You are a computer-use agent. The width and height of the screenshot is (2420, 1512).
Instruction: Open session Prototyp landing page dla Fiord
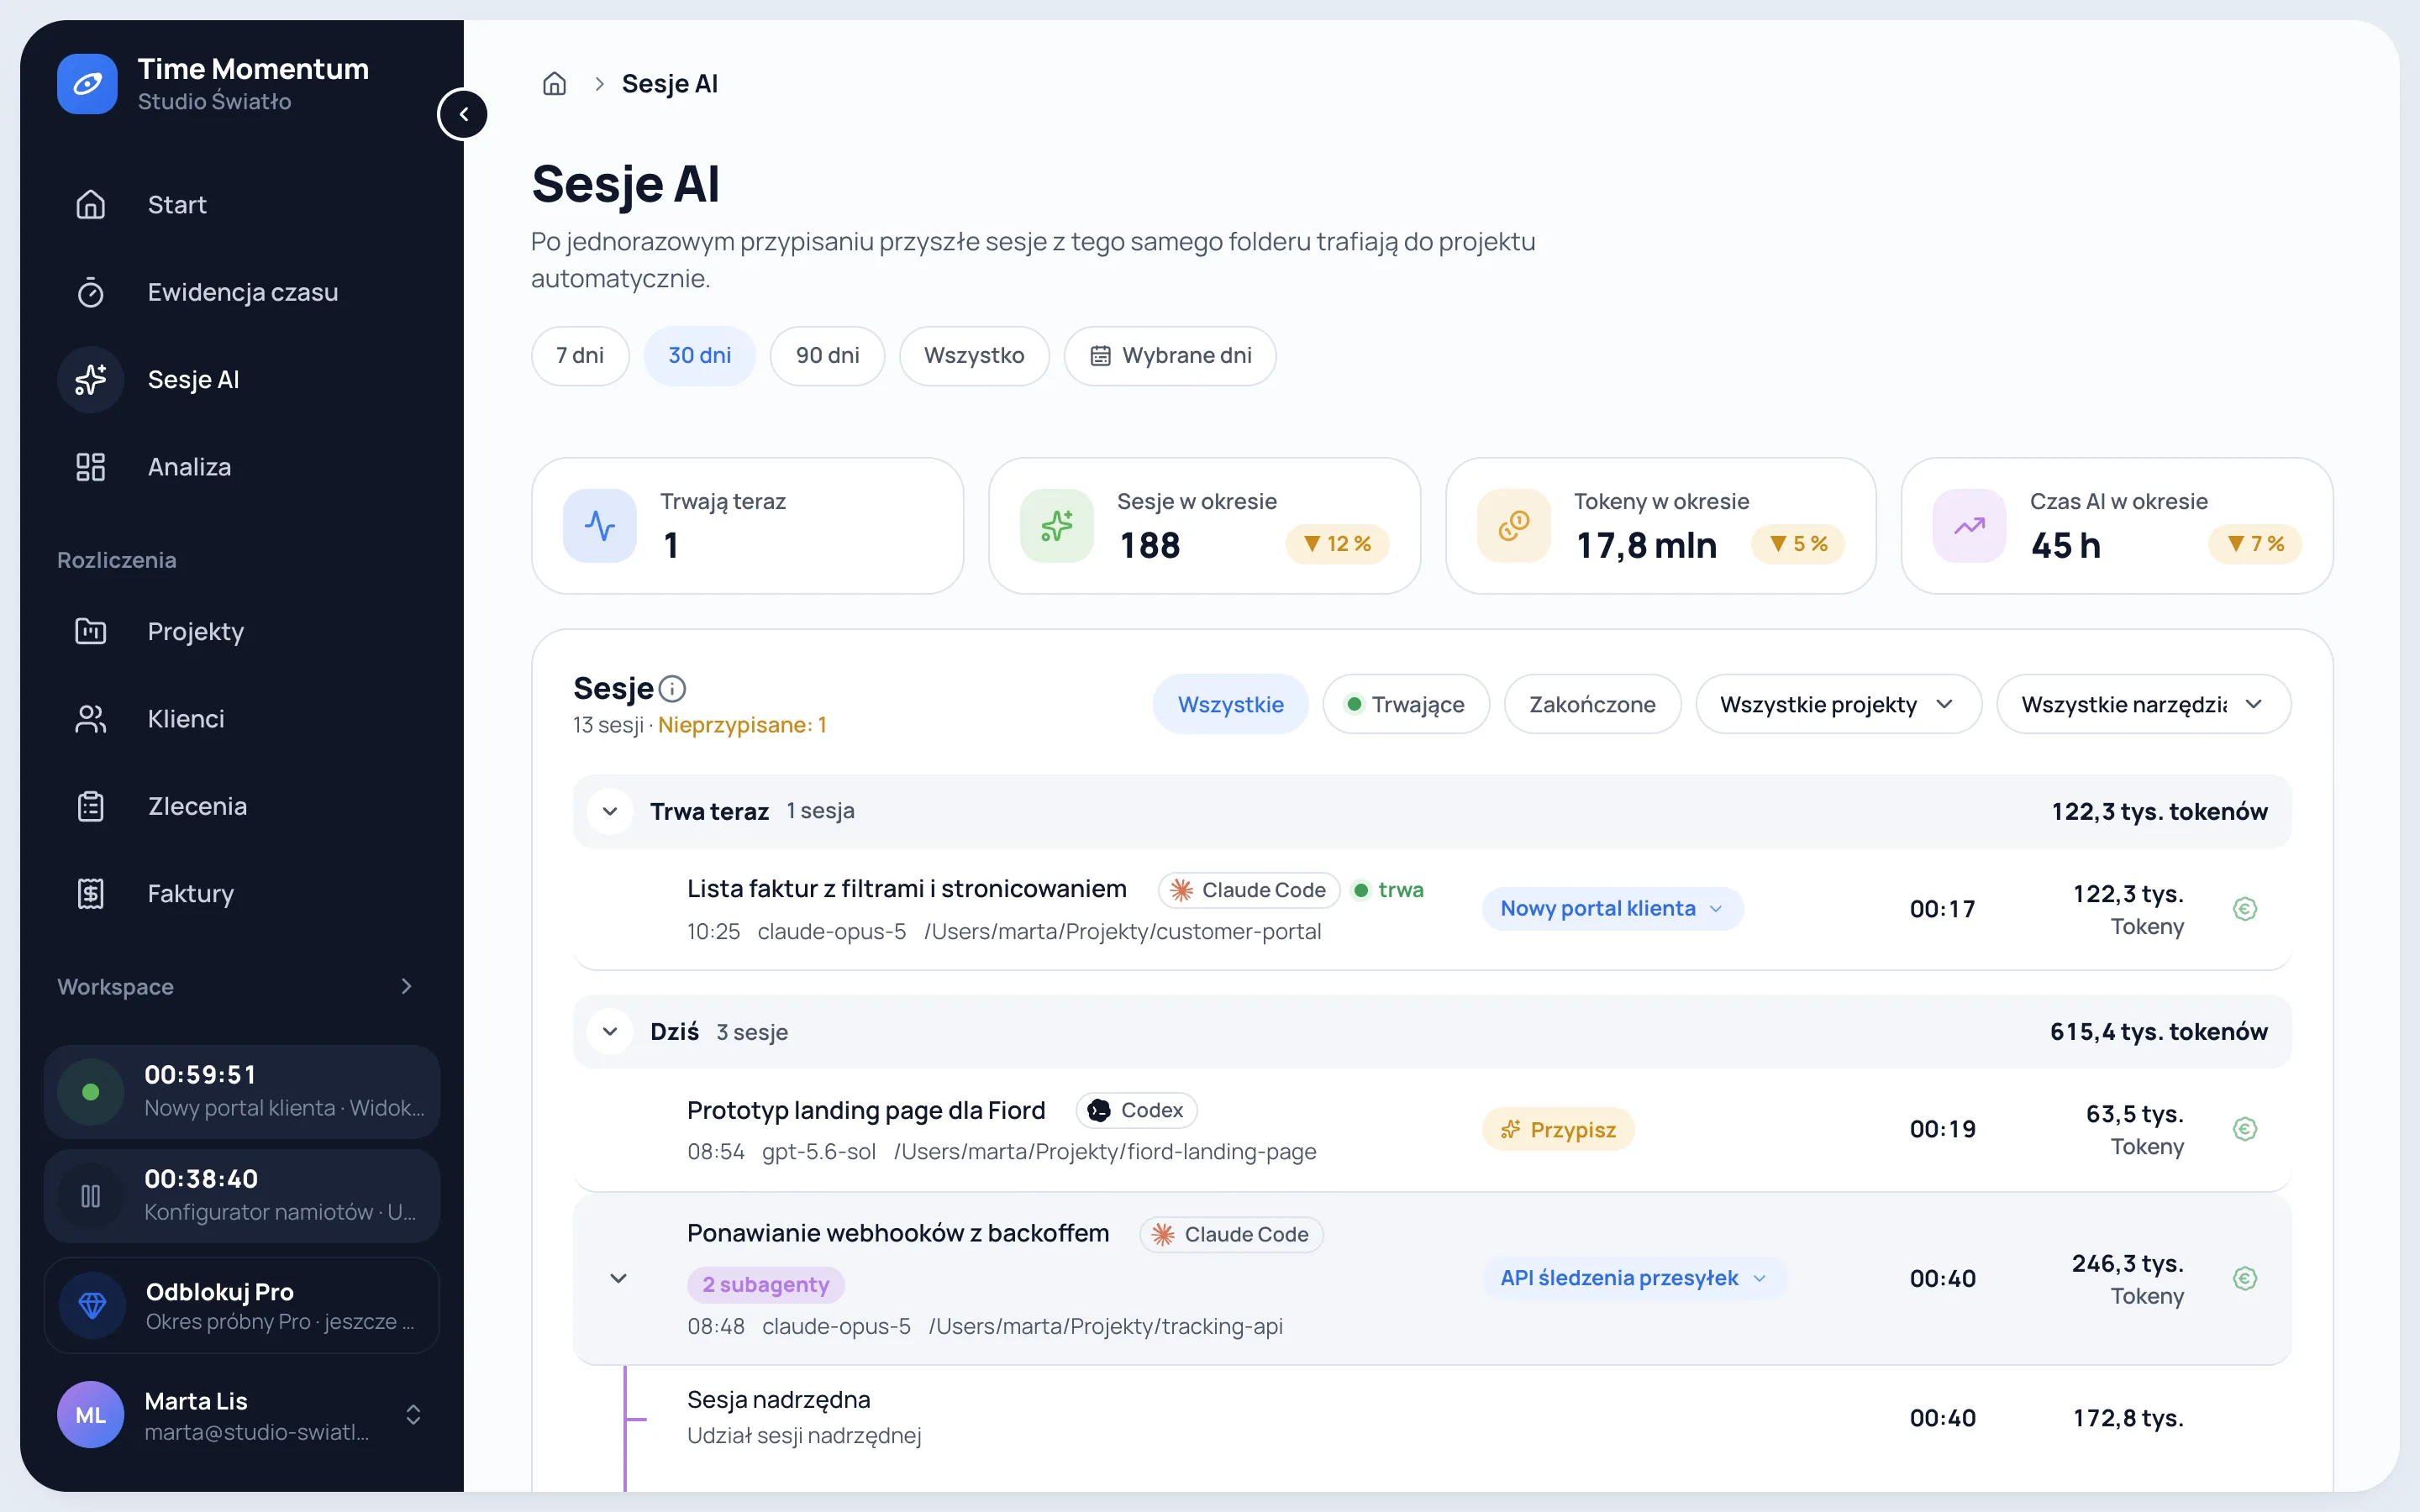(866, 1111)
